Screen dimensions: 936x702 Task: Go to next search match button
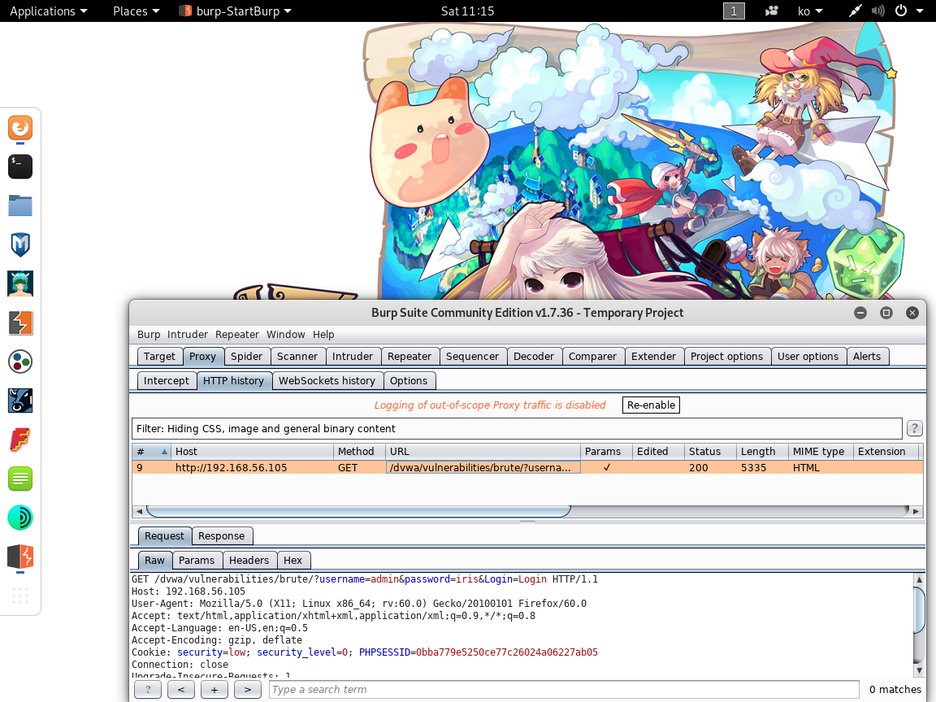pyautogui.click(x=247, y=689)
